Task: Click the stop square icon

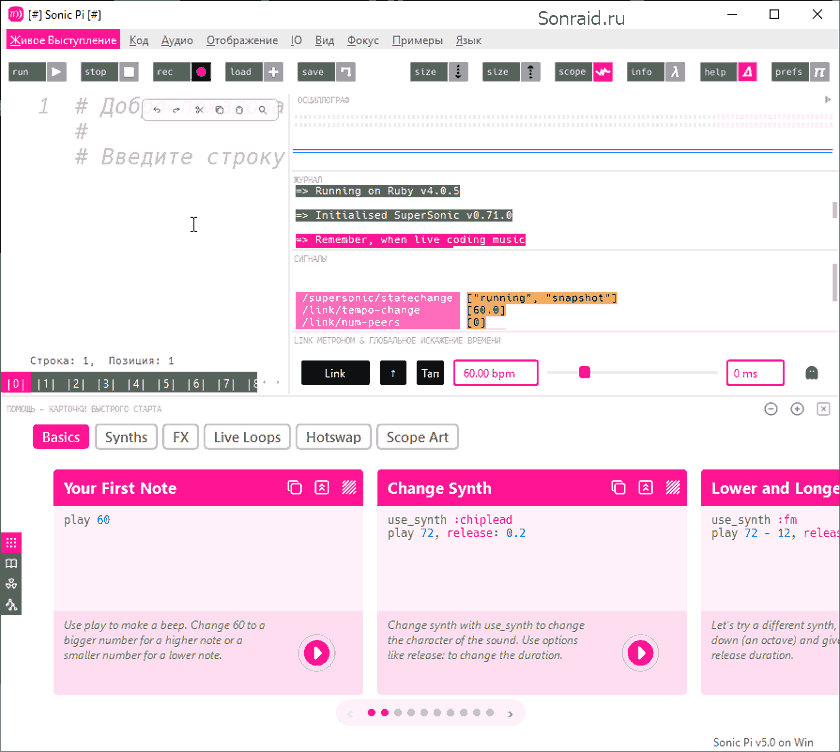Action: click(129, 72)
